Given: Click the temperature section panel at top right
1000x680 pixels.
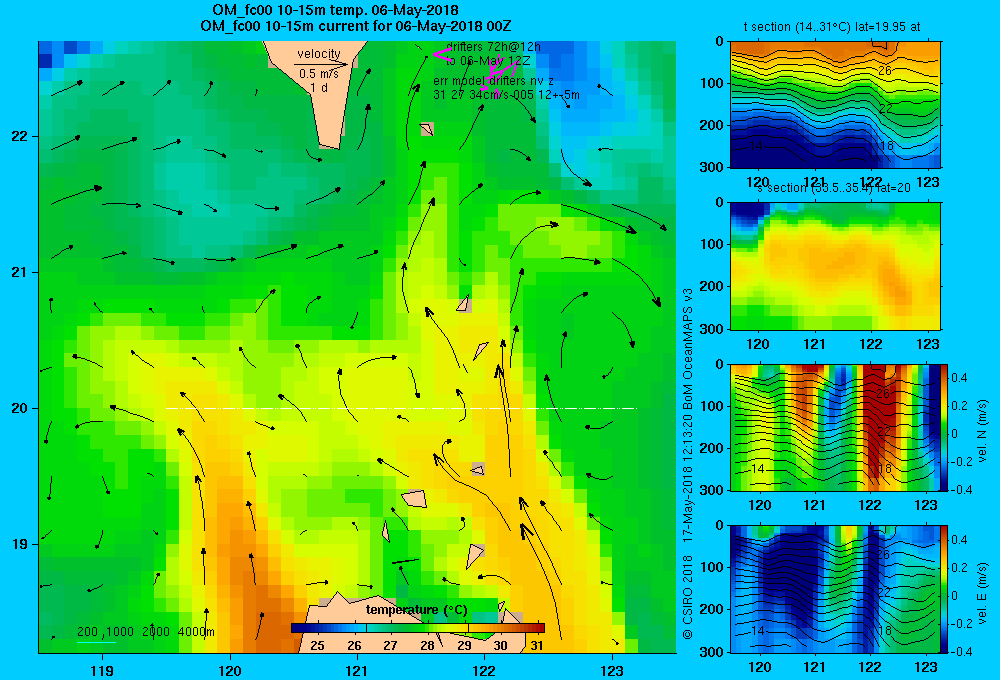Looking at the screenshot, I should pos(835,105).
